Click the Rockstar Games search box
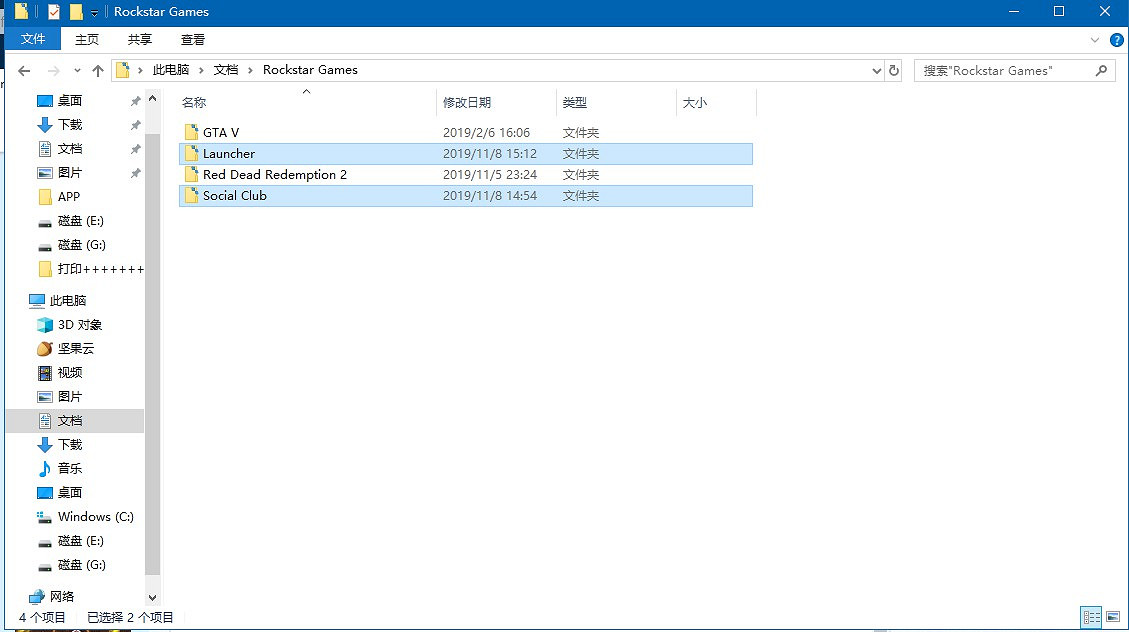The height and width of the screenshot is (632, 1129). (1005, 71)
